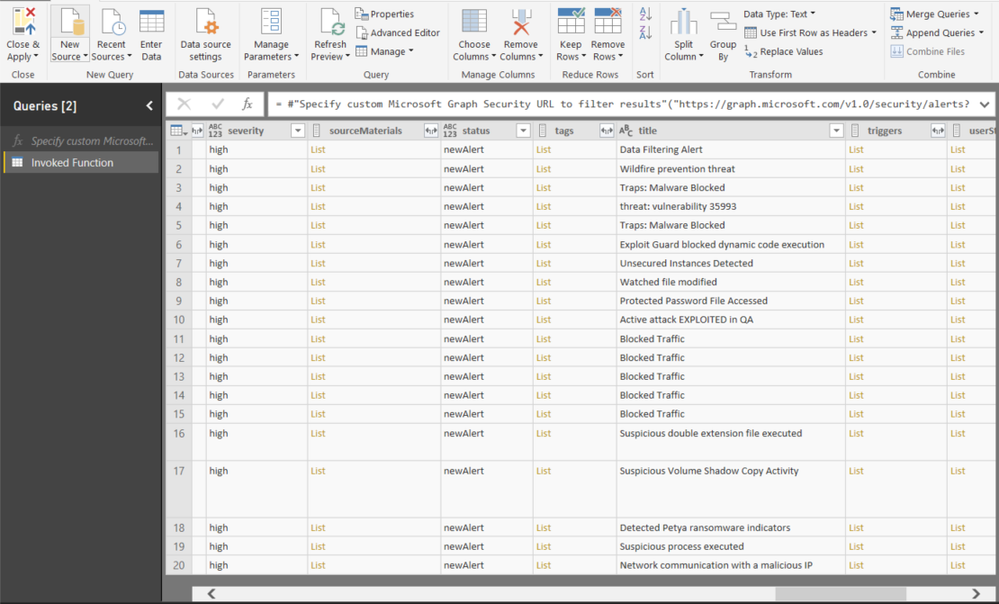
Task: Expand the sourceMaterials column values
Action: [x=431, y=131]
